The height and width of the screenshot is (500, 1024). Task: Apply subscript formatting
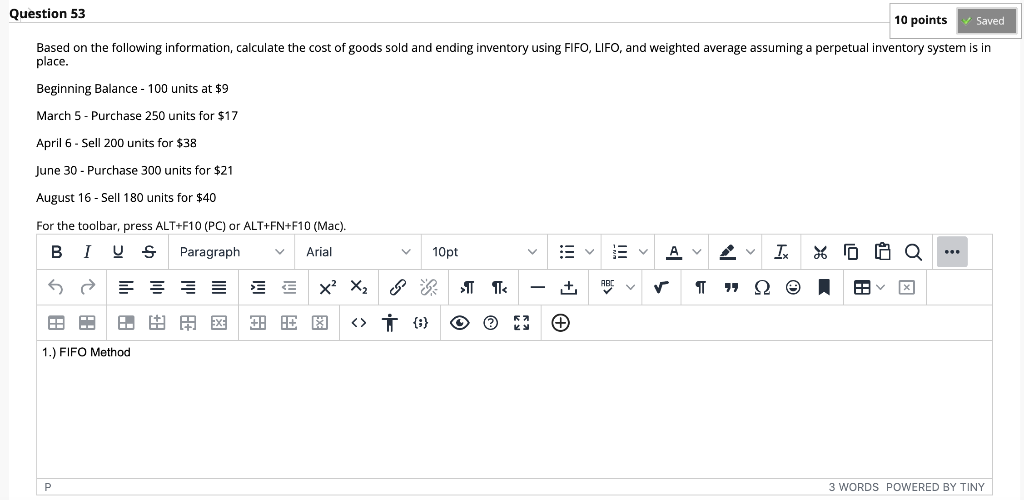click(359, 287)
